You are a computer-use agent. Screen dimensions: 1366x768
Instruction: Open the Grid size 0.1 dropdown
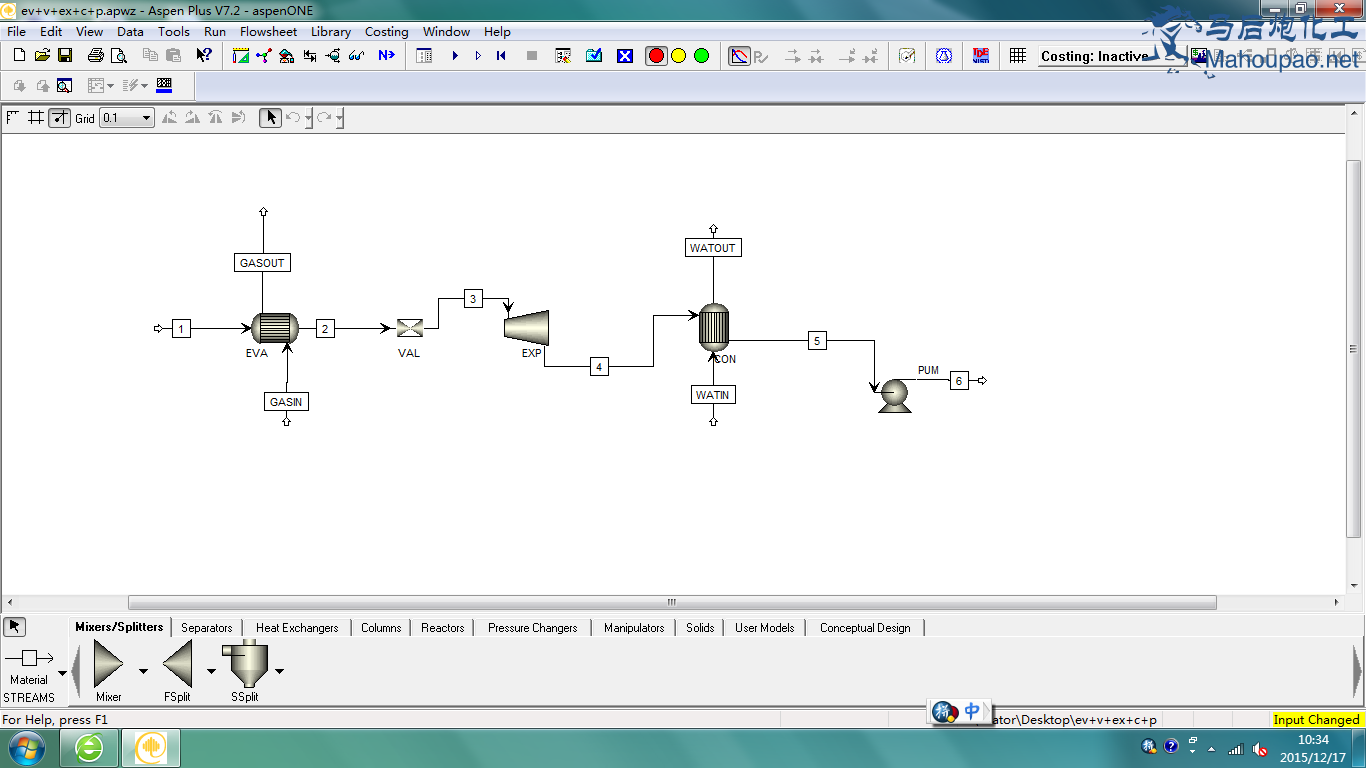tap(127, 118)
